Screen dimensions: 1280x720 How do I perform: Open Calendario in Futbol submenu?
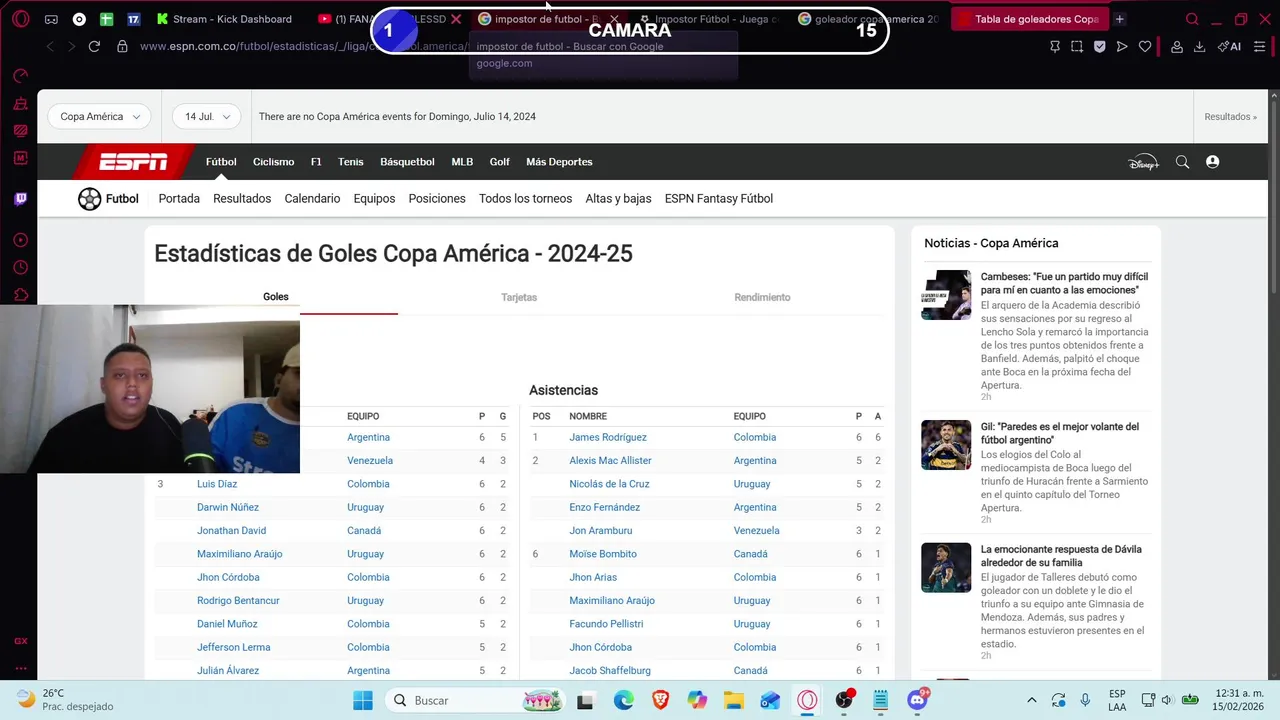coord(312,198)
